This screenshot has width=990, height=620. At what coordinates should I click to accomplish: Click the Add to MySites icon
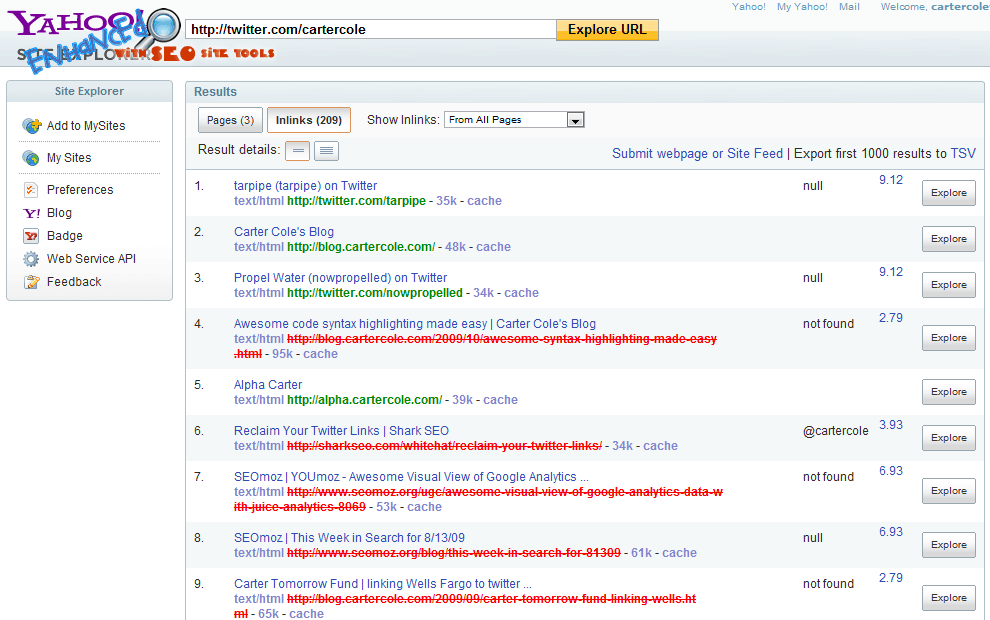coord(31,126)
